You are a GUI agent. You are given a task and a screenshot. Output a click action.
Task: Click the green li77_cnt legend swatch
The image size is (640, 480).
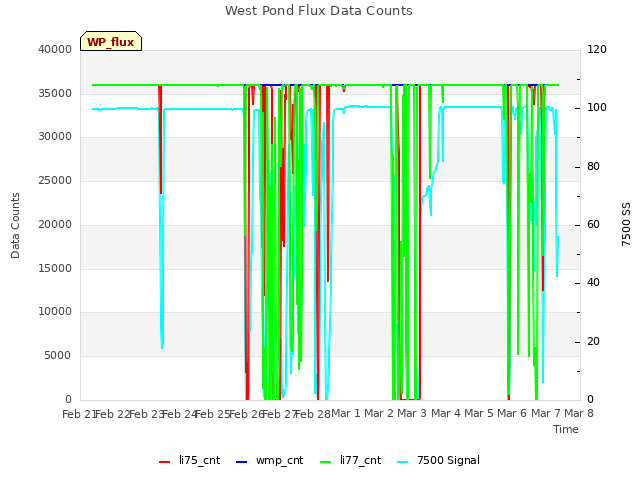coord(326,462)
